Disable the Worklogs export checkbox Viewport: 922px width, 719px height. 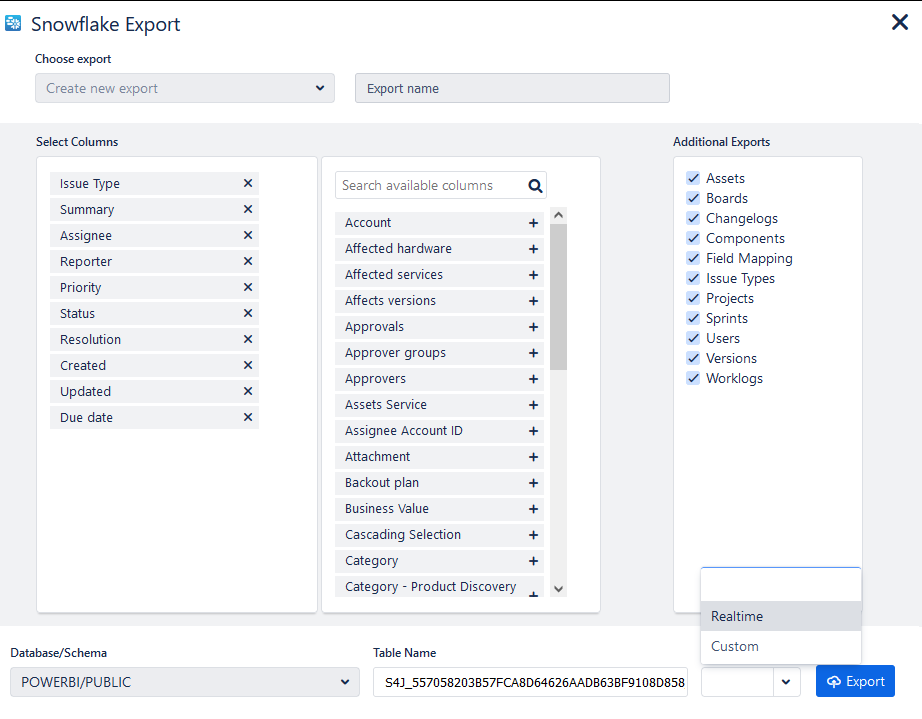692,378
